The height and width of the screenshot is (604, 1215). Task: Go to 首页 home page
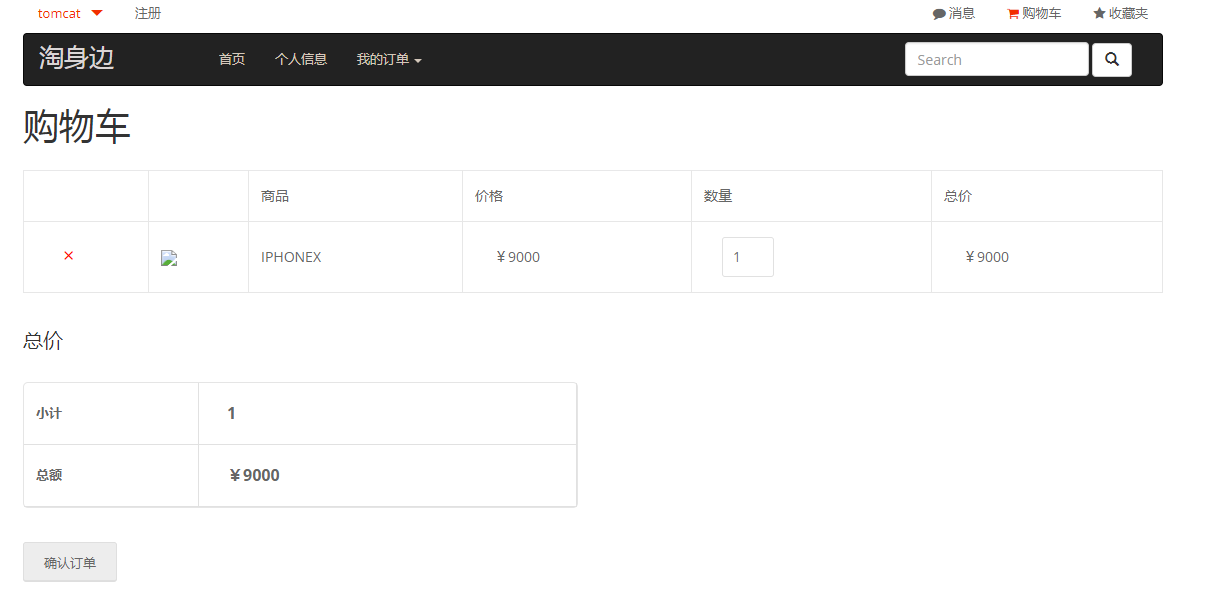point(232,60)
